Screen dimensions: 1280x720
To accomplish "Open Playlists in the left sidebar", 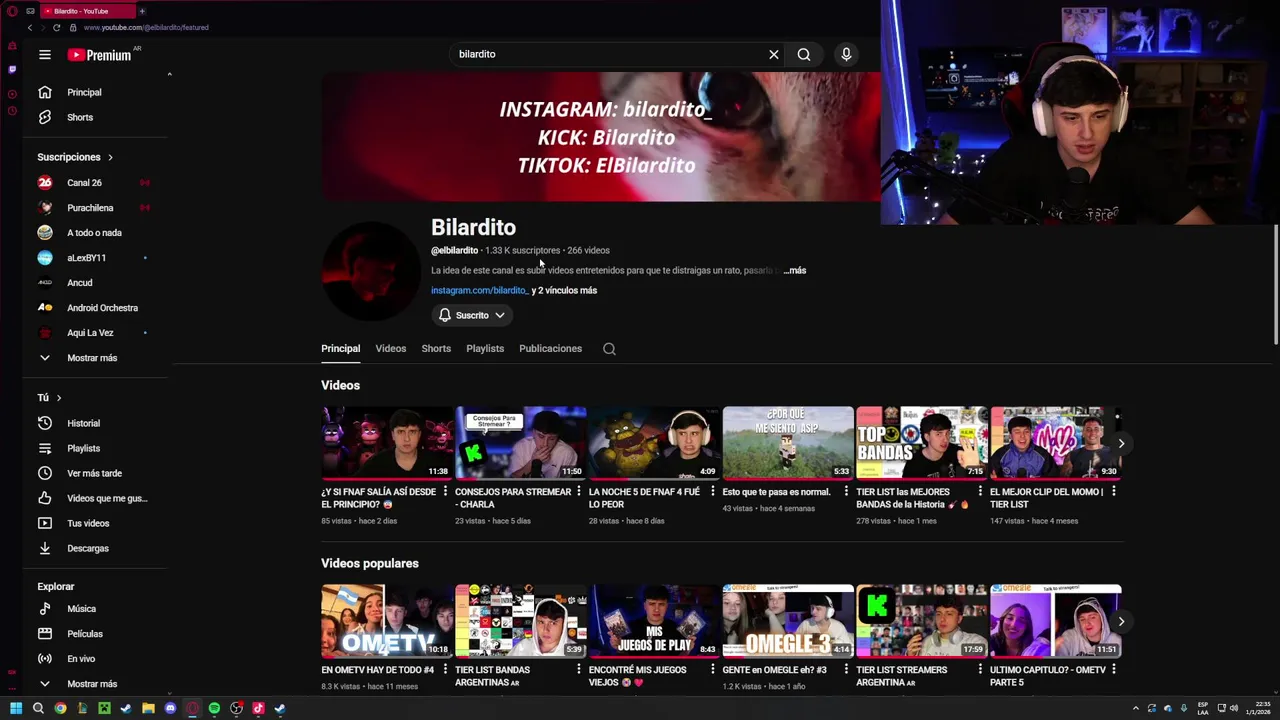I will coord(97,448).
